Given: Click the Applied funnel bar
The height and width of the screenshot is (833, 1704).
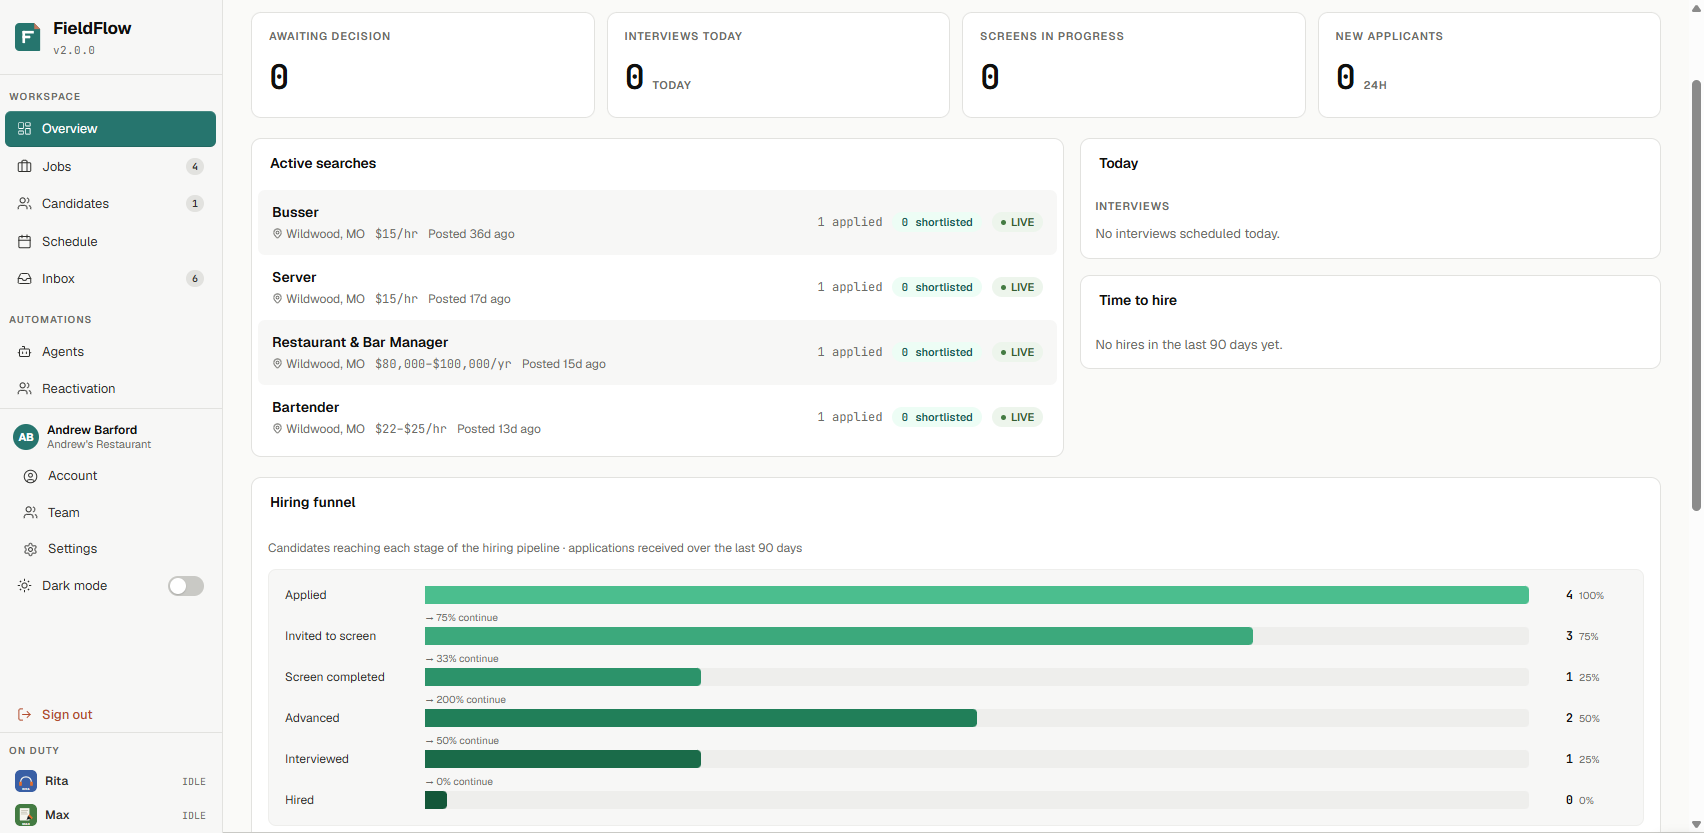Looking at the screenshot, I should (x=977, y=595).
